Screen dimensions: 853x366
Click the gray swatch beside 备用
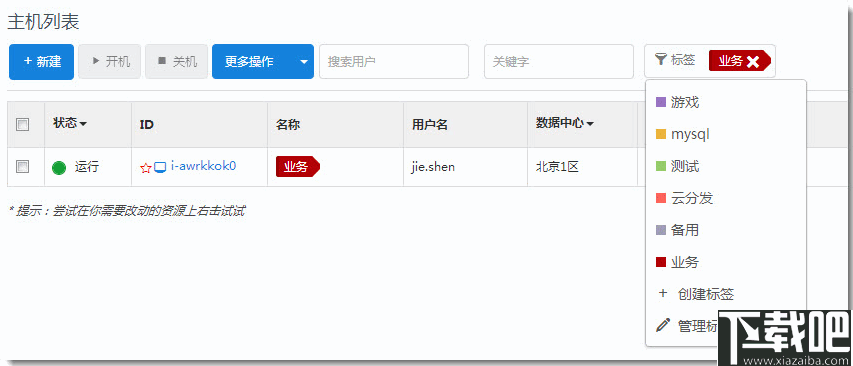point(661,230)
